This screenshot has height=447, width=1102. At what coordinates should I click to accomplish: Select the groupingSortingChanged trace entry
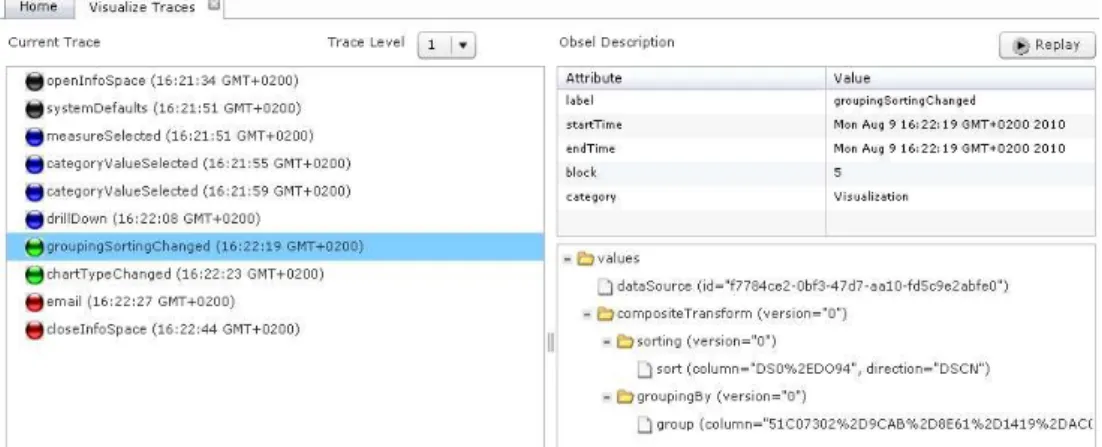click(x=274, y=247)
